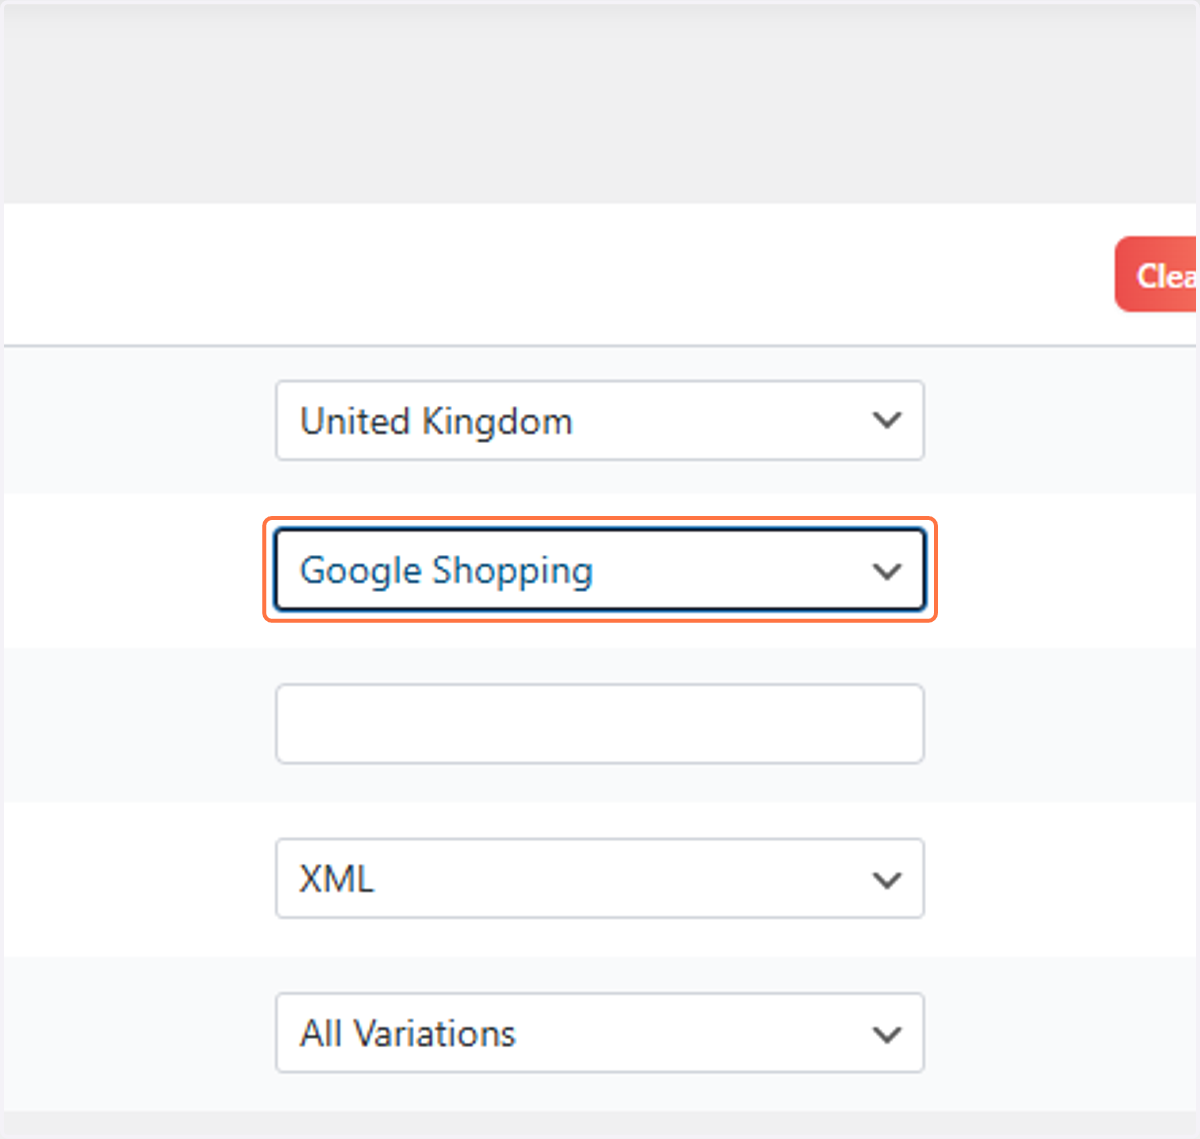
Task: Click the empty text input field
Action: (x=600, y=724)
